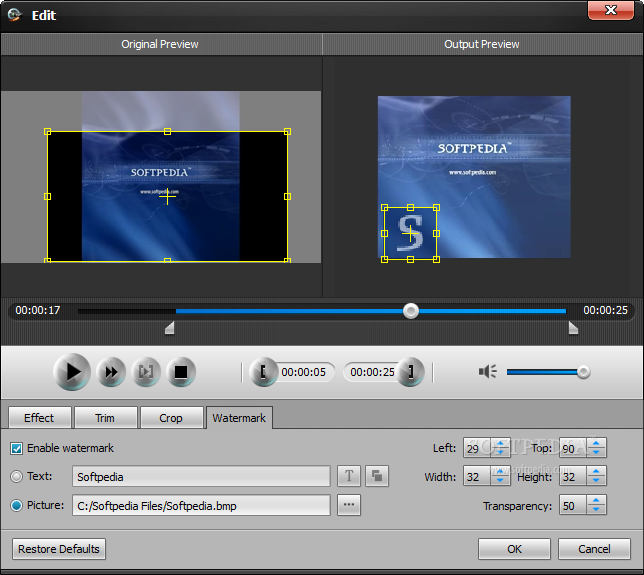Stop playback with the Stop button
The height and width of the screenshot is (575, 644).
181,372
